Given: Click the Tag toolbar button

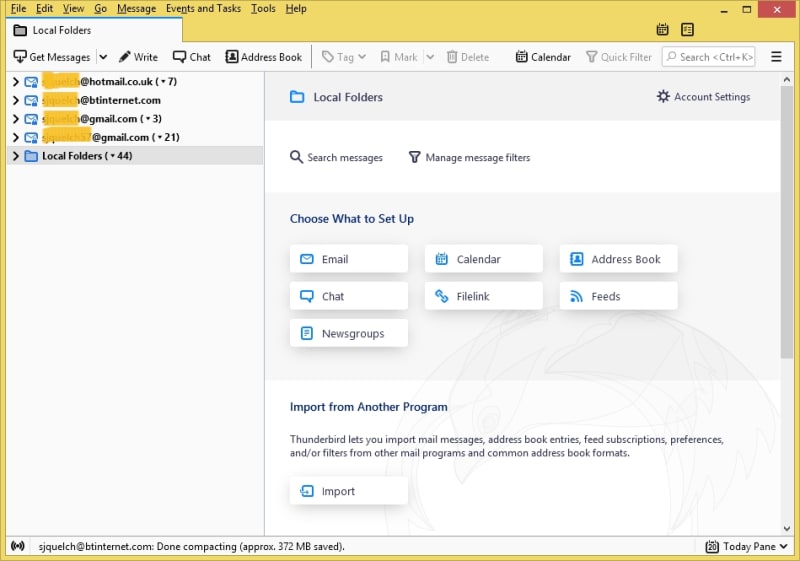Looking at the screenshot, I should point(344,57).
